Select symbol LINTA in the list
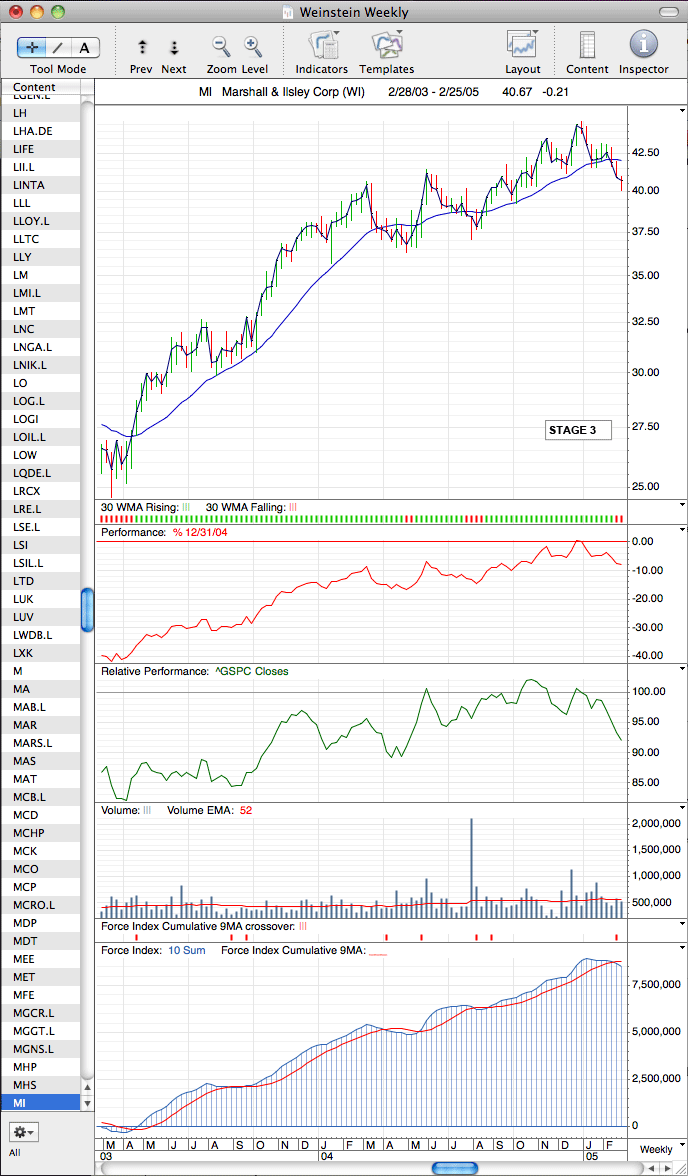 coord(41,184)
